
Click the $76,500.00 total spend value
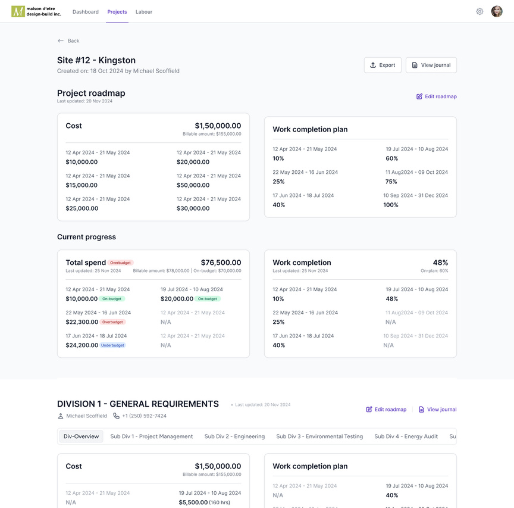[221, 263]
